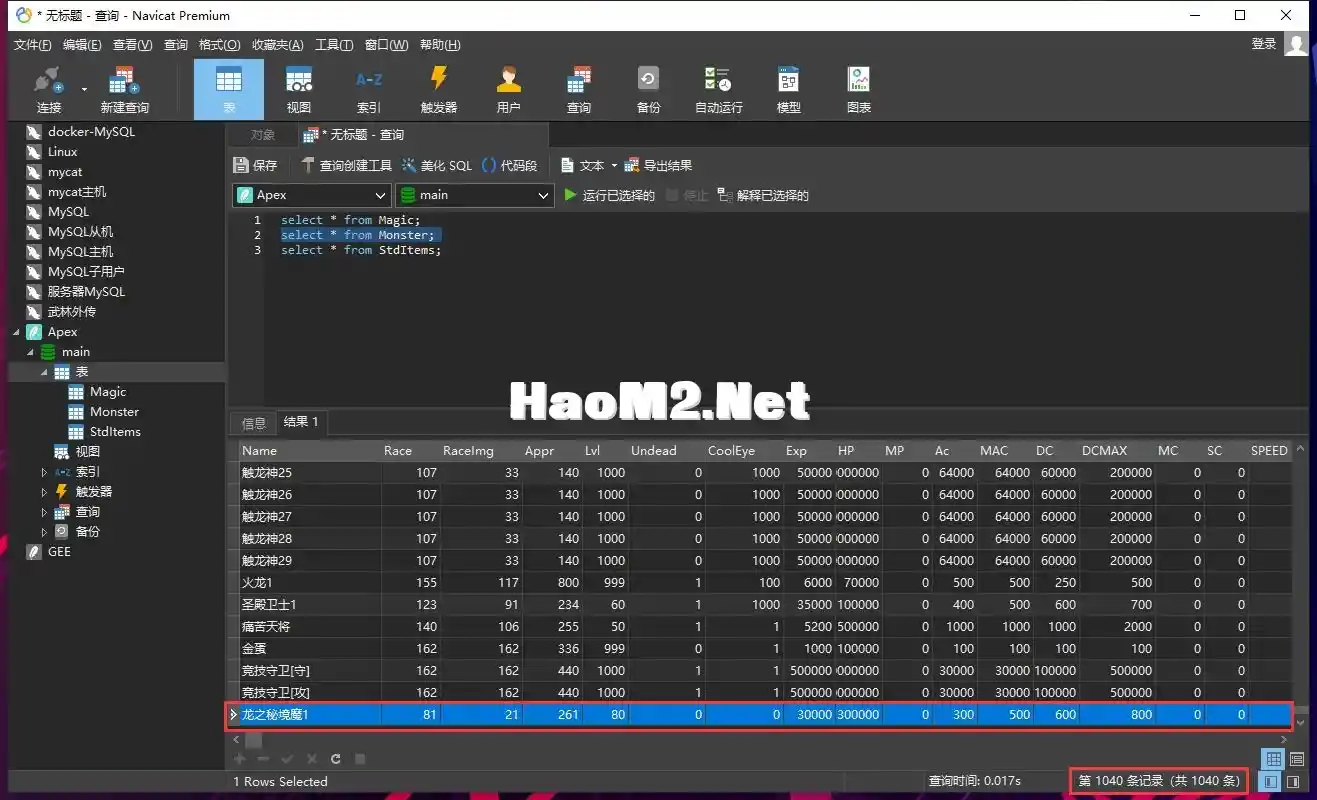
Task: Click the results vertical scrollbar down arrow
Action: (1300, 721)
